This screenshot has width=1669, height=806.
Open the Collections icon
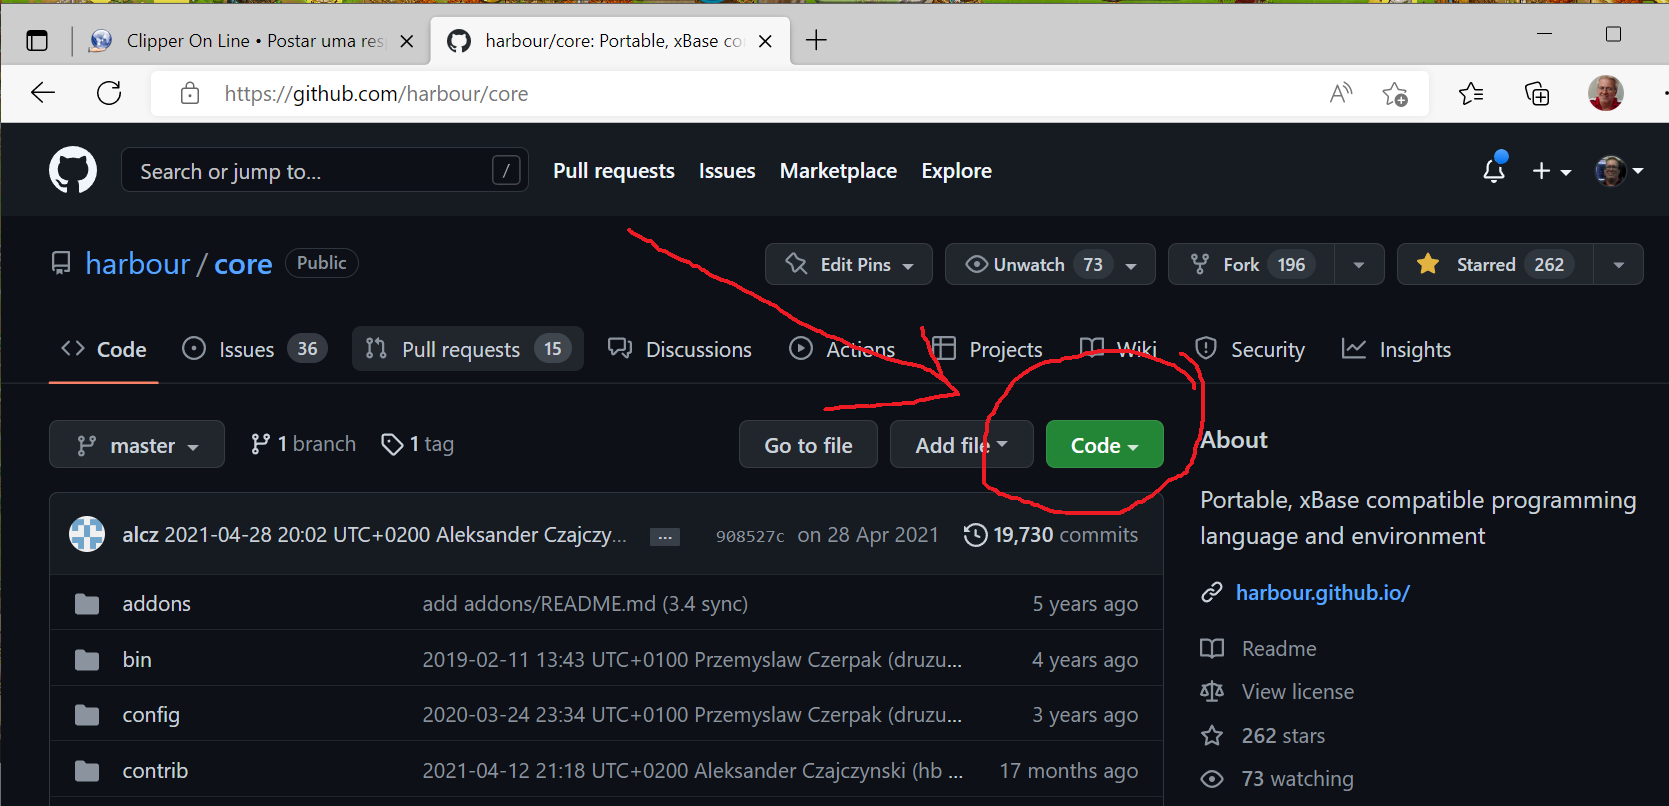tap(1537, 93)
